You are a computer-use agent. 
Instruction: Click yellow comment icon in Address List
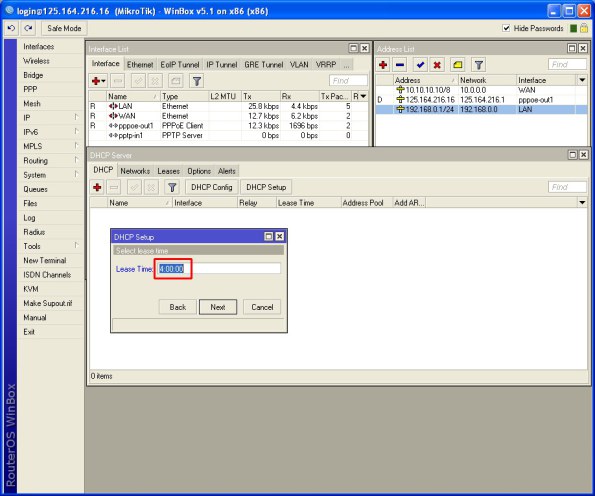coord(458,65)
